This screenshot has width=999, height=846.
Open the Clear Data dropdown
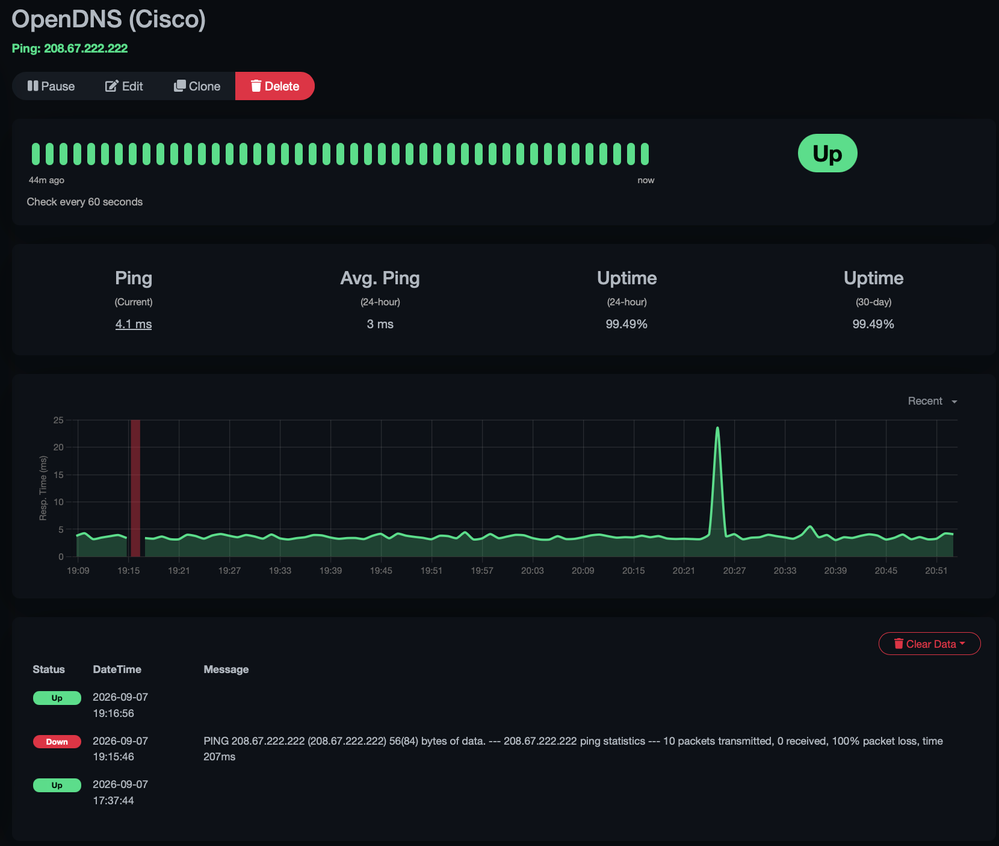tap(929, 643)
